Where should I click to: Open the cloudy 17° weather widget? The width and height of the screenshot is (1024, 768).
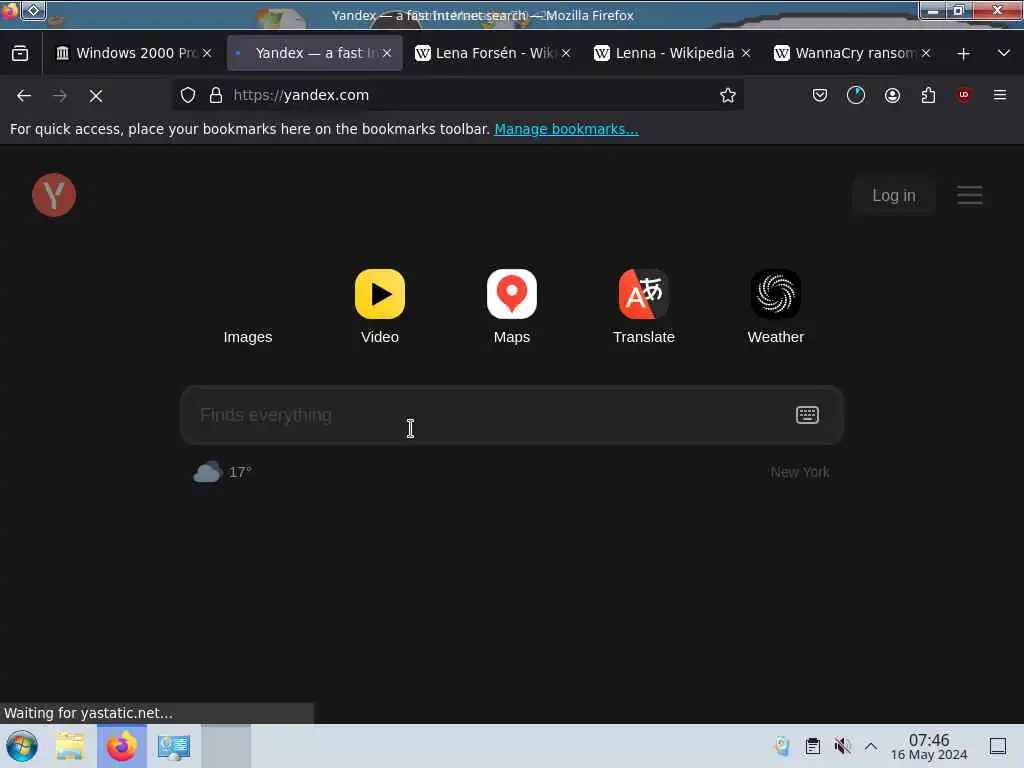[223, 472]
